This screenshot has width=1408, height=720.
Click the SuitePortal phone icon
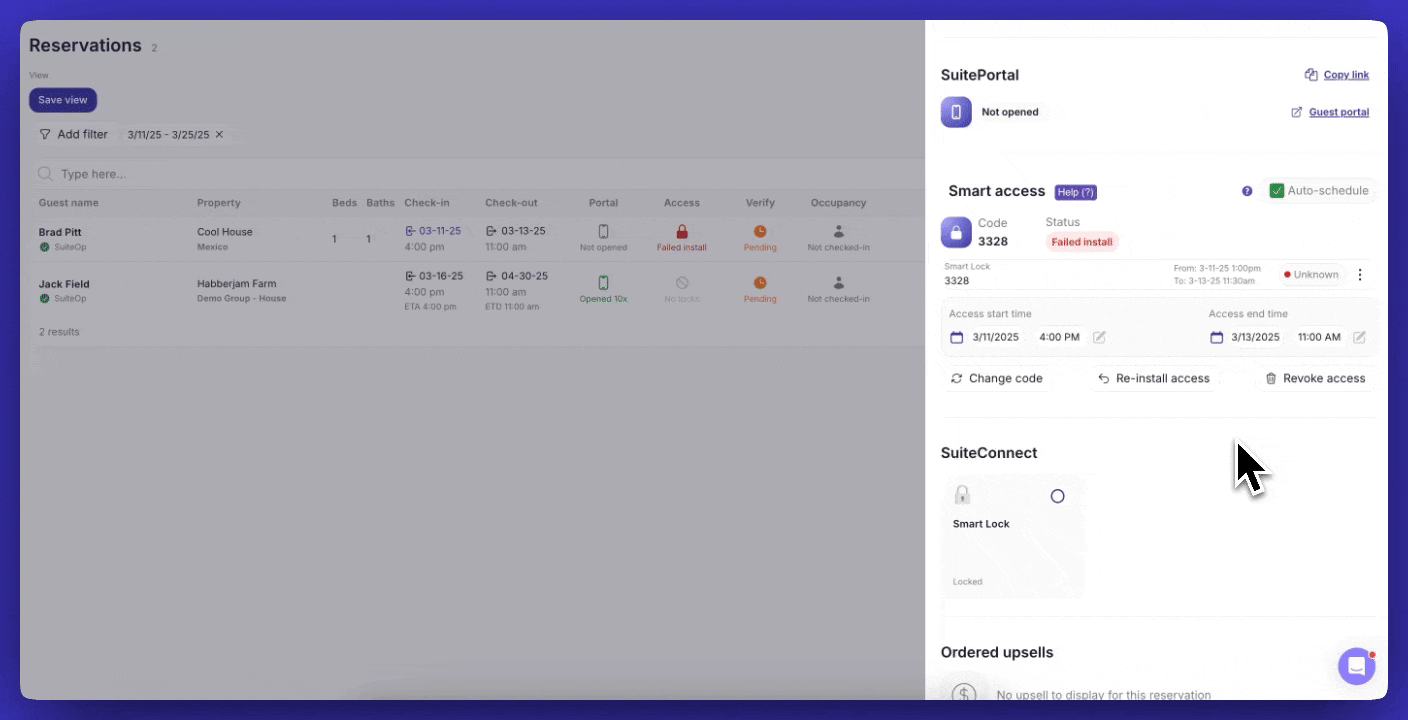click(956, 112)
